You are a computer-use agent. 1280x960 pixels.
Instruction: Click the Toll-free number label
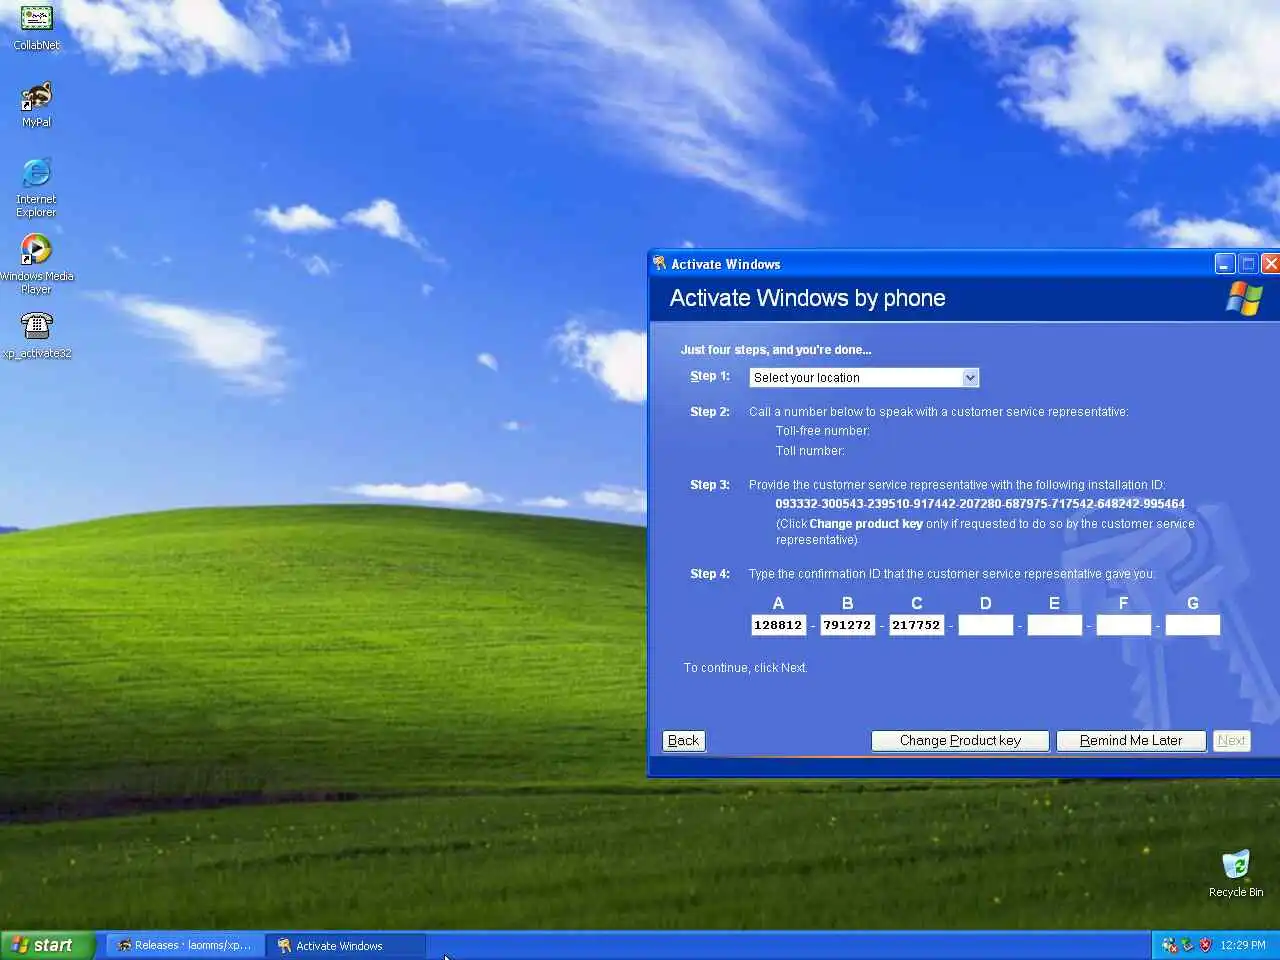pyautogui.click(x=823, y=431)
